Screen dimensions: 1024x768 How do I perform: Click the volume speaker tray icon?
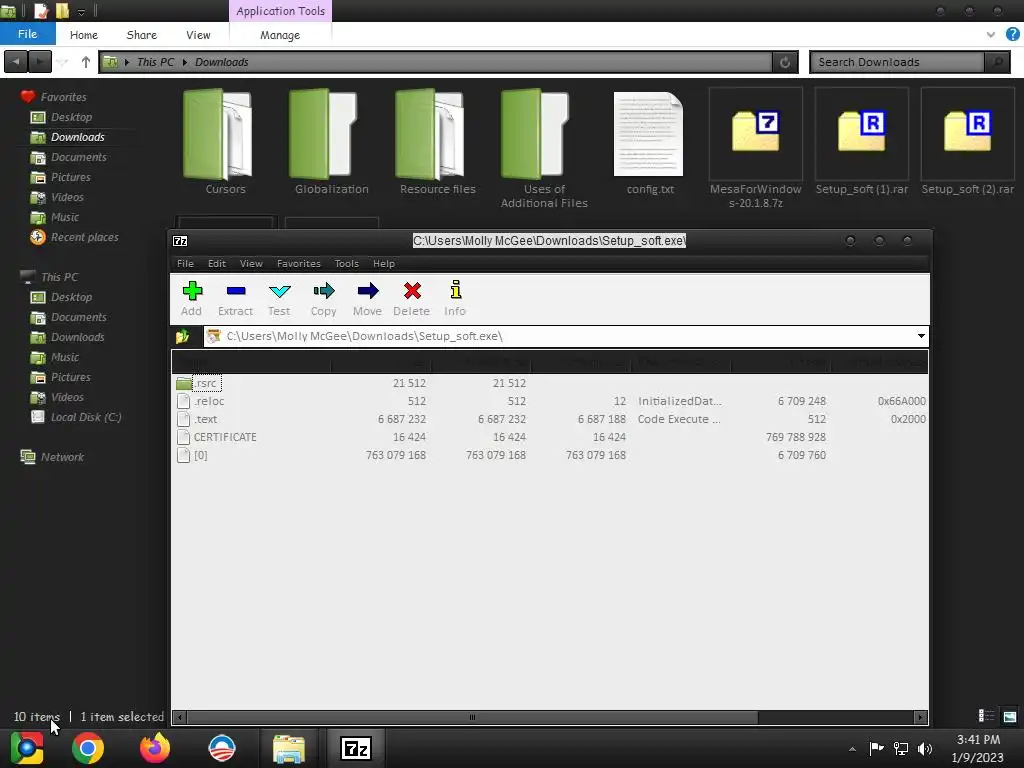[x=925, y=748]
